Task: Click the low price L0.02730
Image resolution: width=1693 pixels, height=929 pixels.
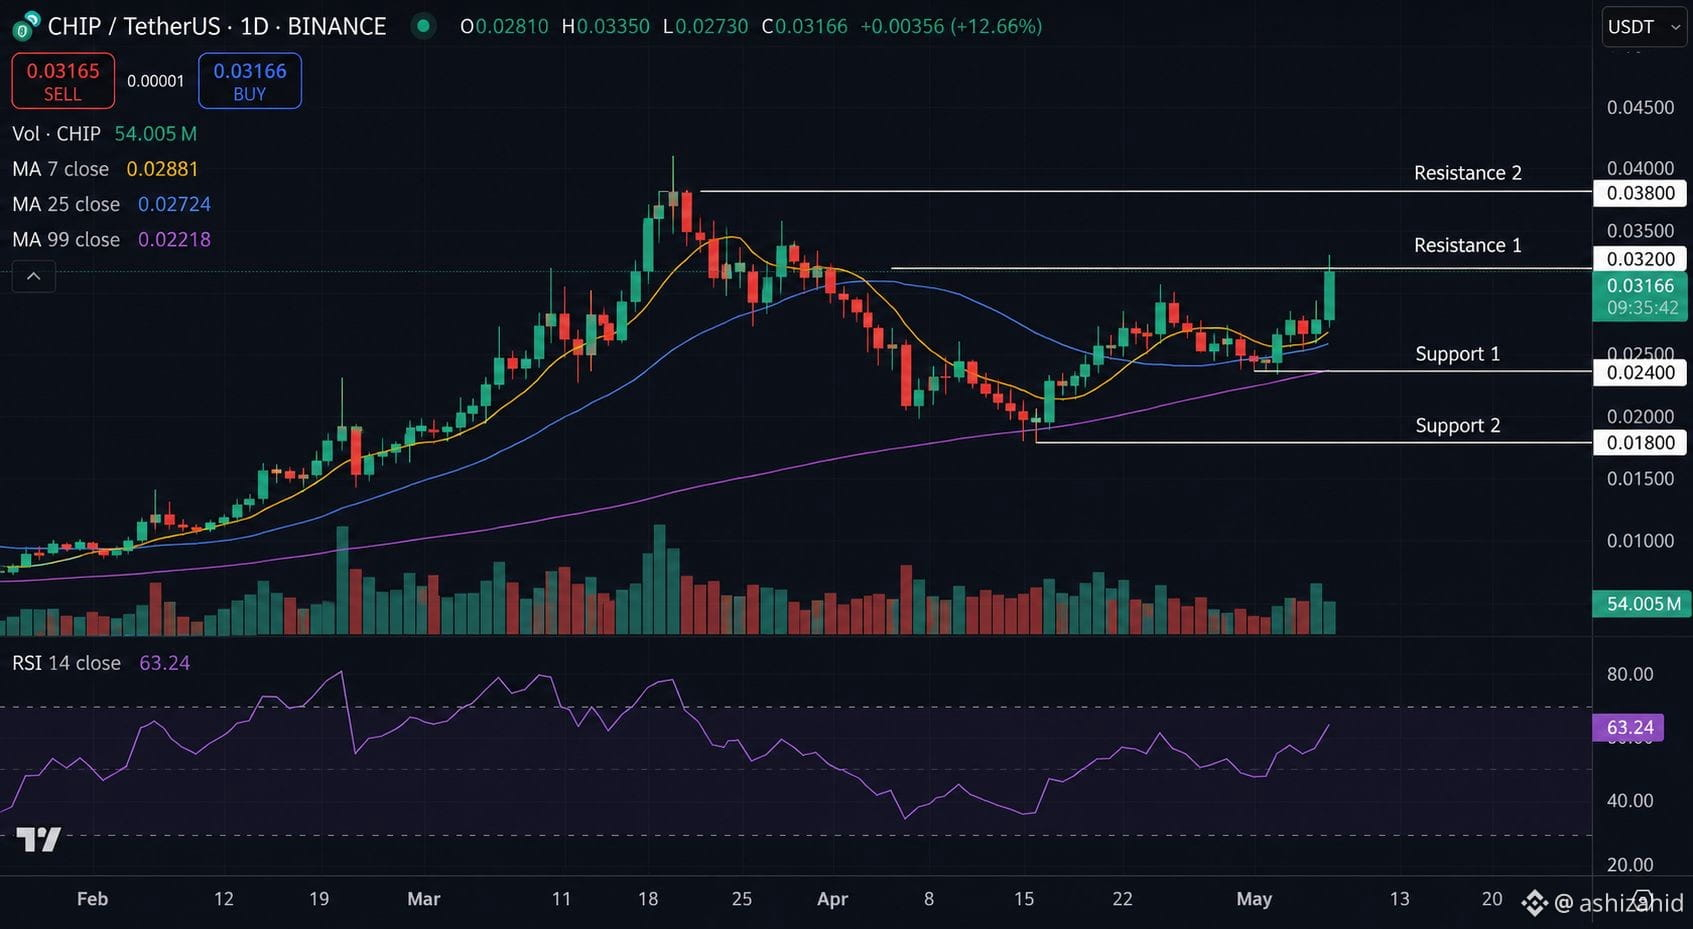Action: click(x=706, y=26)
